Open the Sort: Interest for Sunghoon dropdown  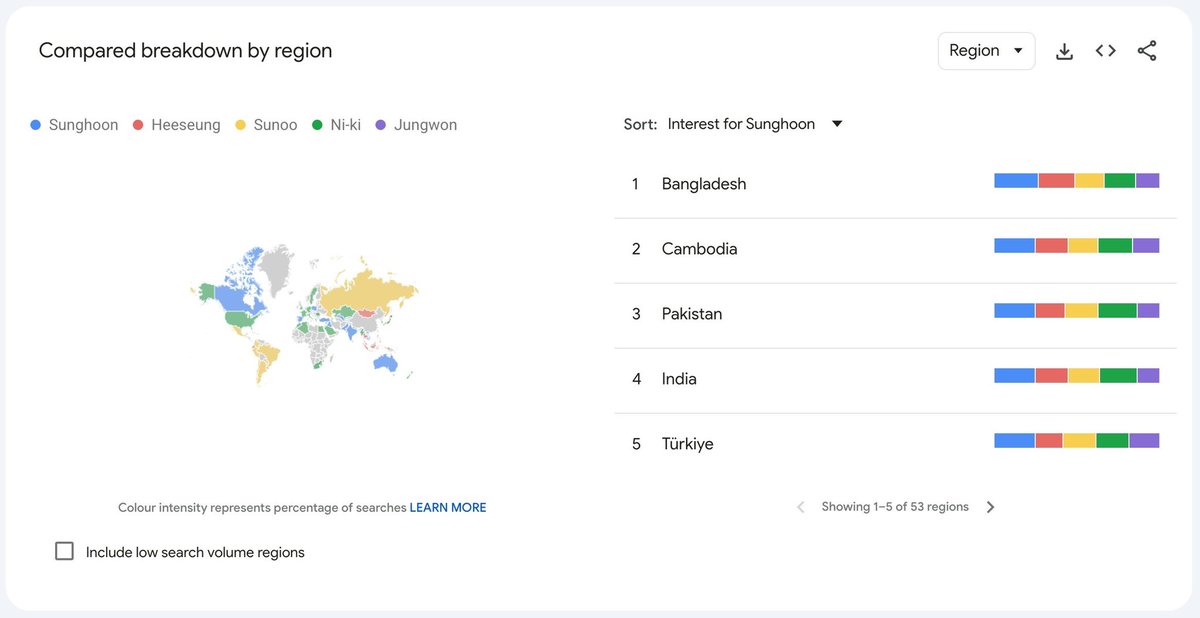[x=755, y=124]
